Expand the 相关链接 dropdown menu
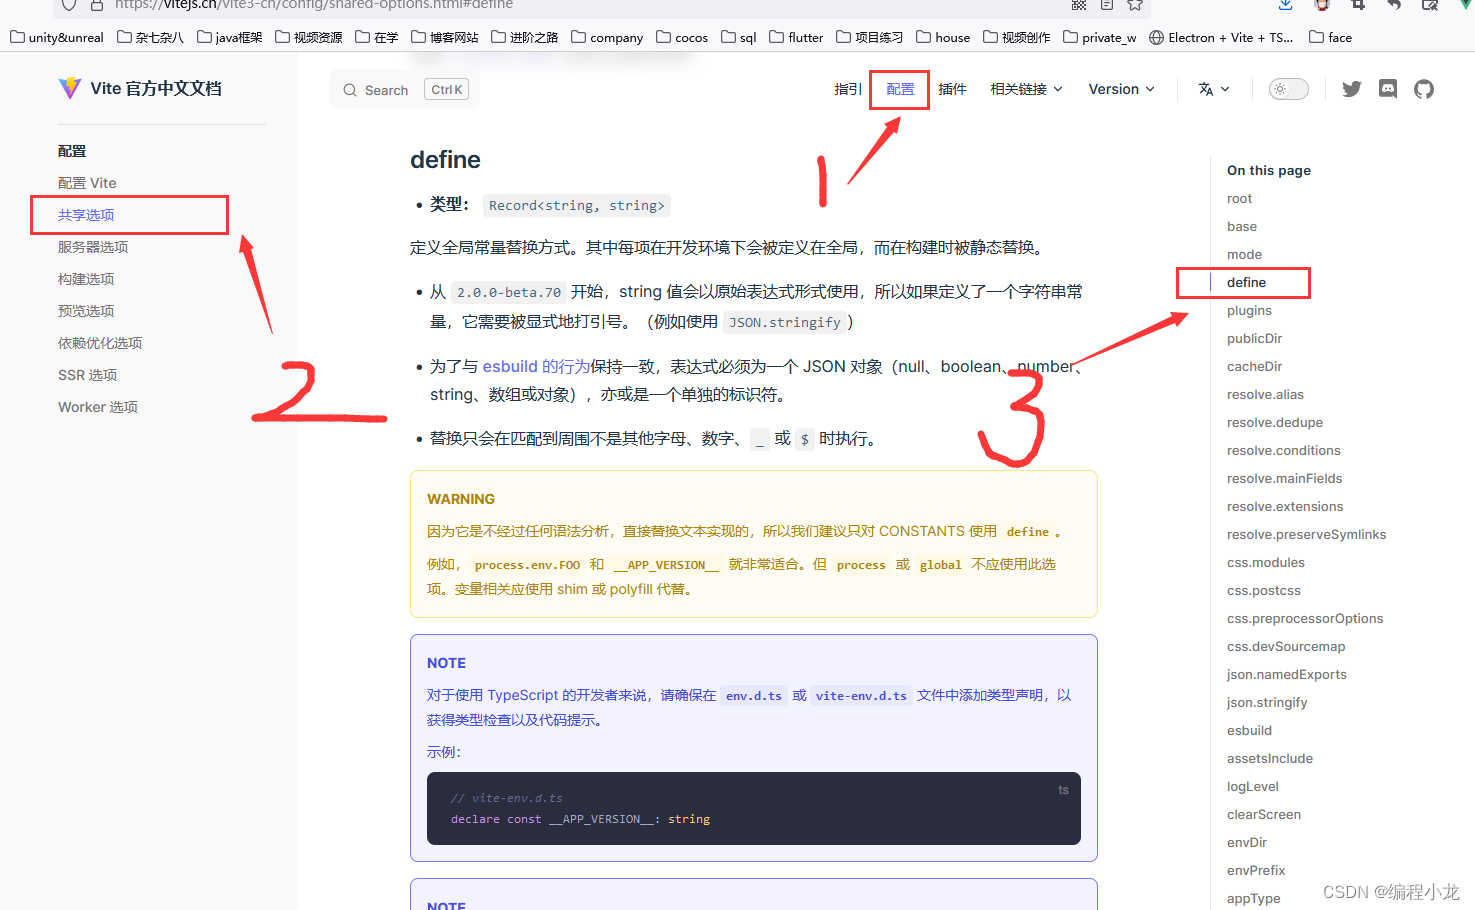 [x=1026, y=89]
